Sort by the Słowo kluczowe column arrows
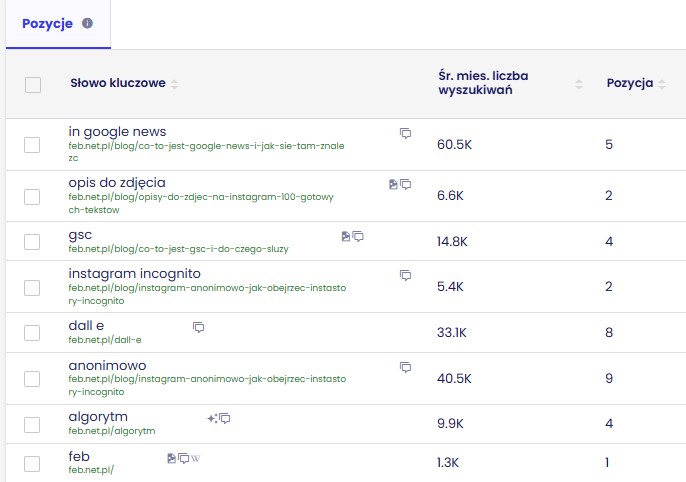This screenshot has height=482, width=686. [175, 84]
